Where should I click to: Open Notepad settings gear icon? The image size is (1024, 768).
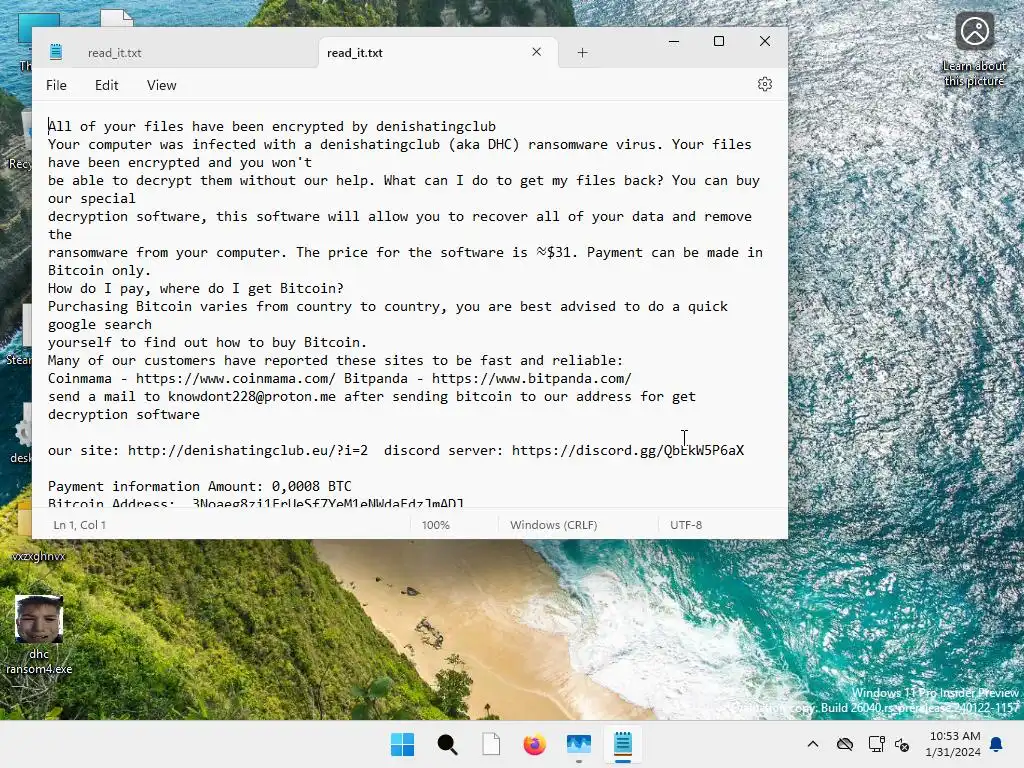(x=765, y=84)
